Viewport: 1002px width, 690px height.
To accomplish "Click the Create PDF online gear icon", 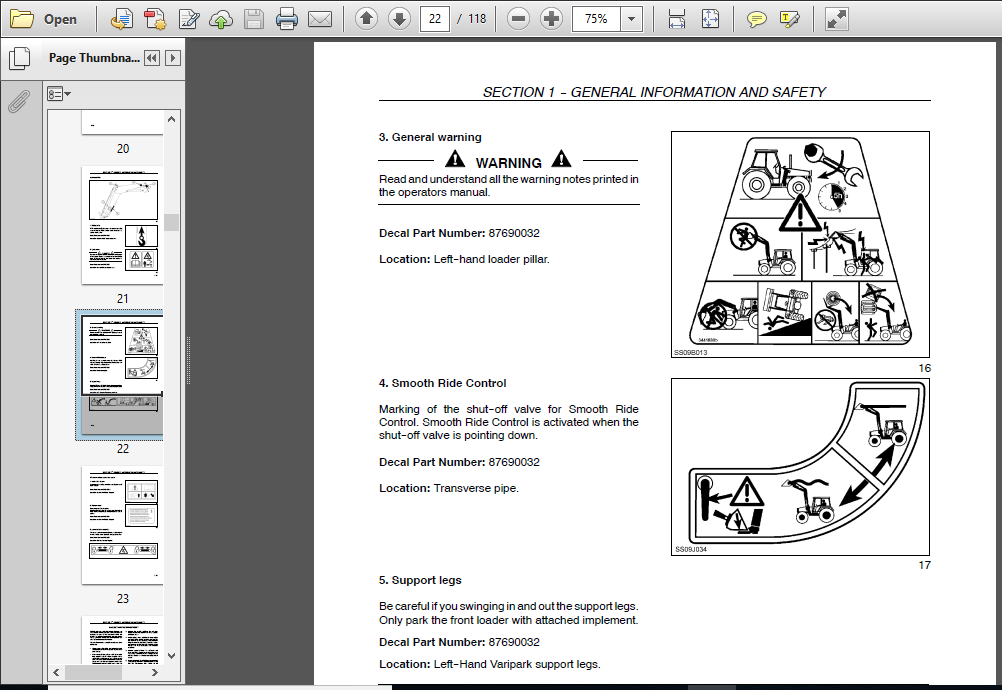I will [155, 19].
